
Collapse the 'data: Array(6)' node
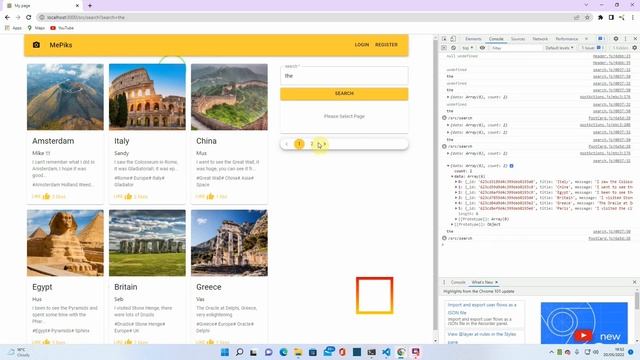452,176
